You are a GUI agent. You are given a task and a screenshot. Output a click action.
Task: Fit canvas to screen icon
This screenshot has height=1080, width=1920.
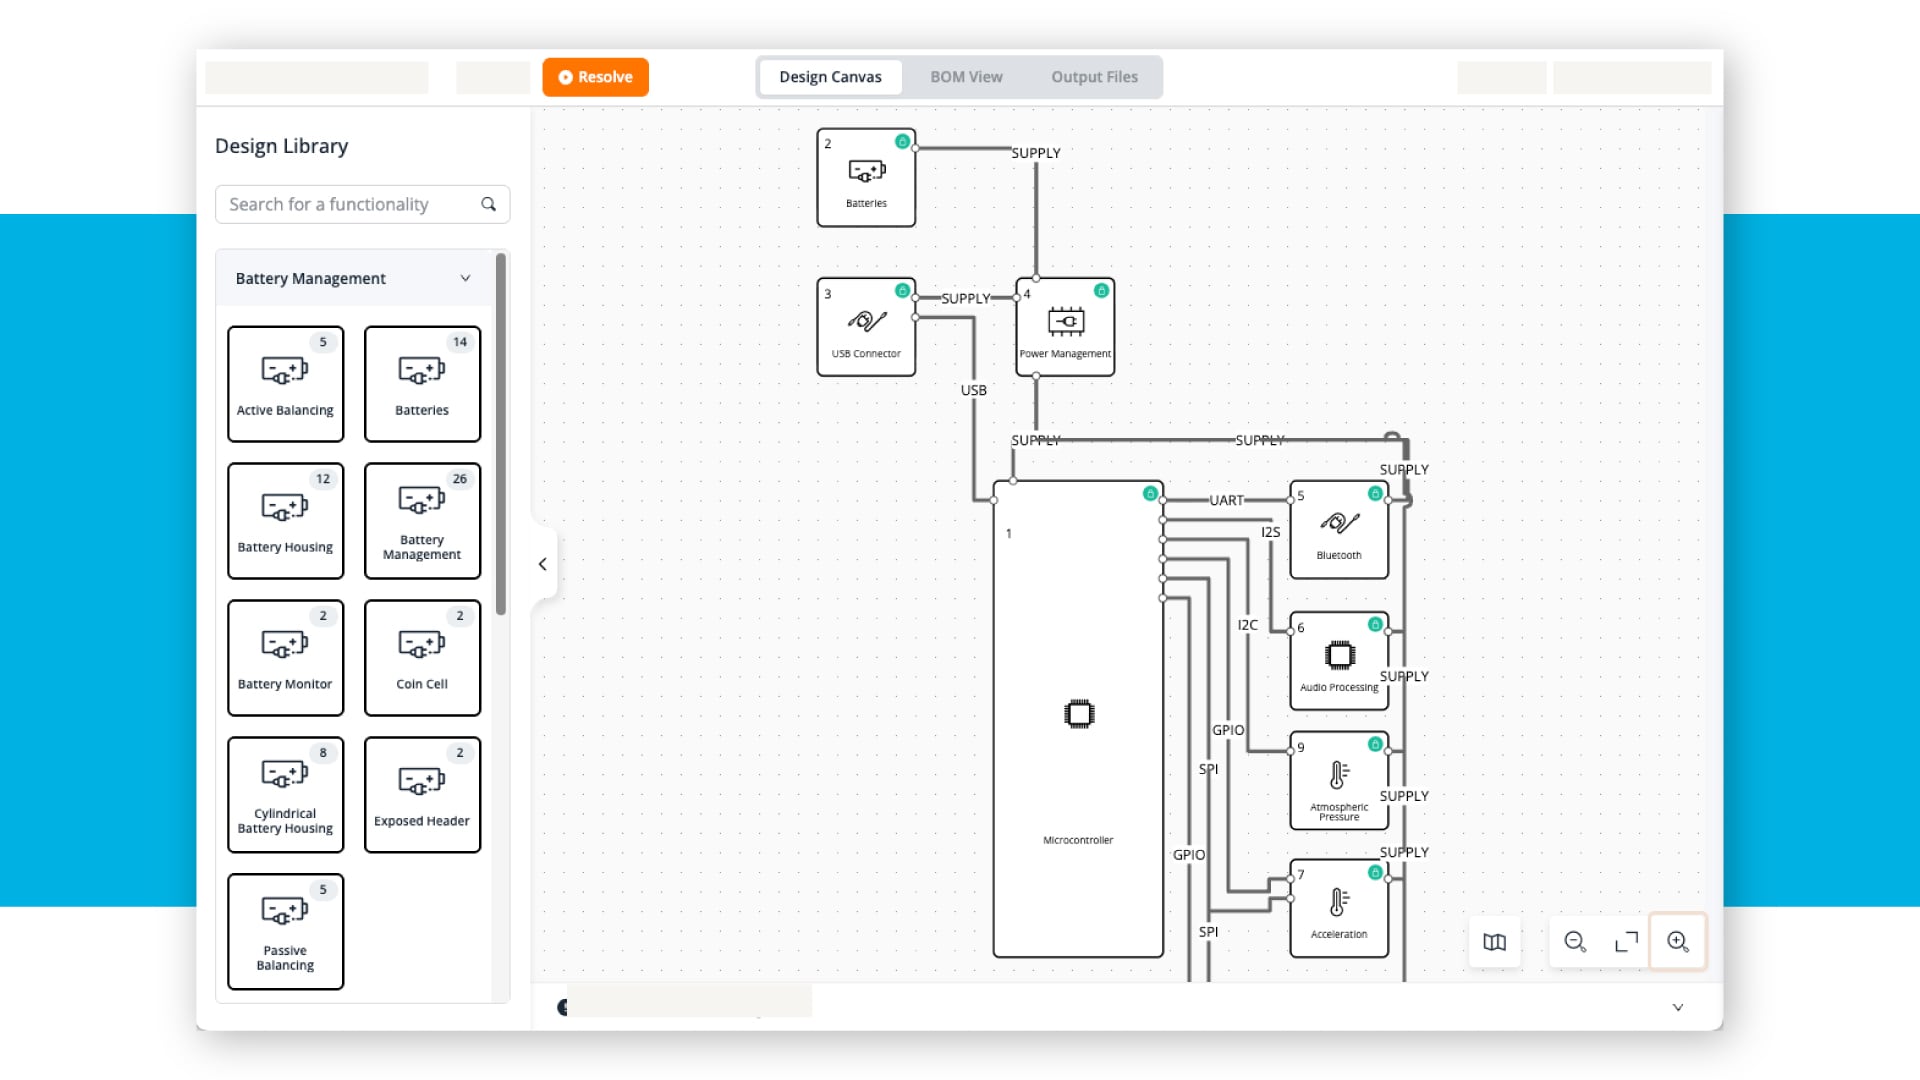(1626, 941)
